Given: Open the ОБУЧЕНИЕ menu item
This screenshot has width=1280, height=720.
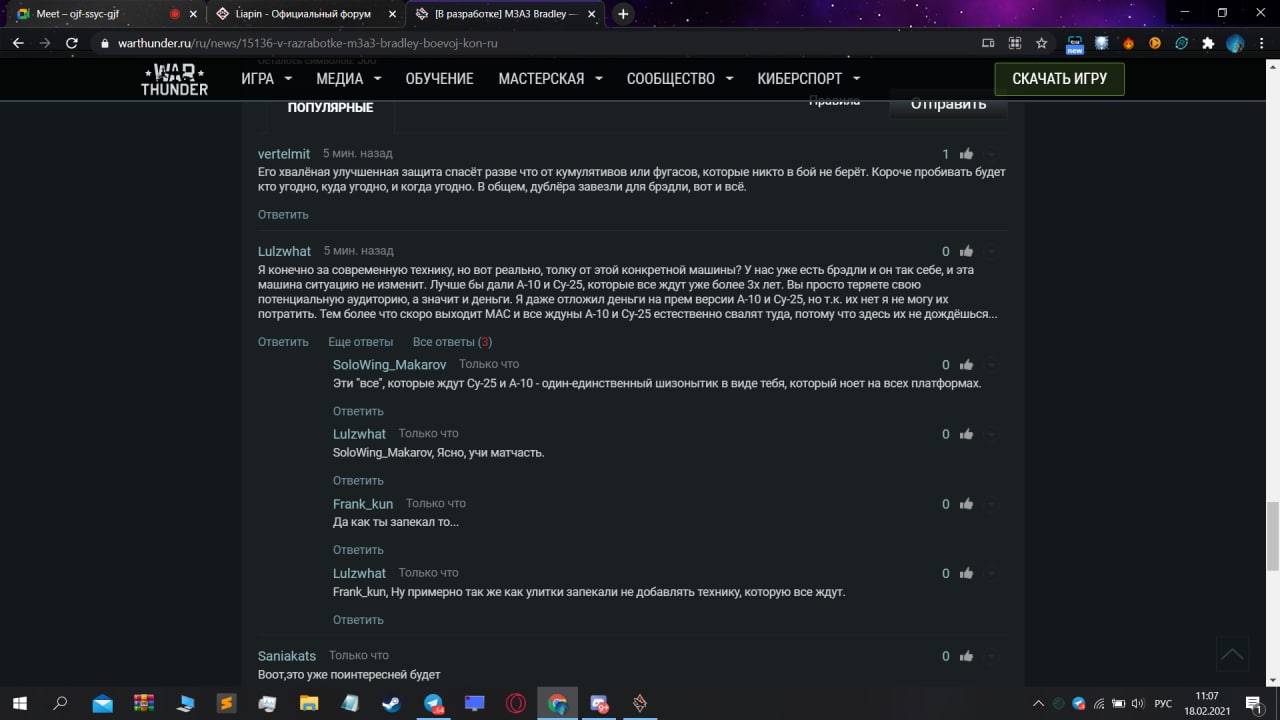Looking at the screenshot, I should point(439,79).
